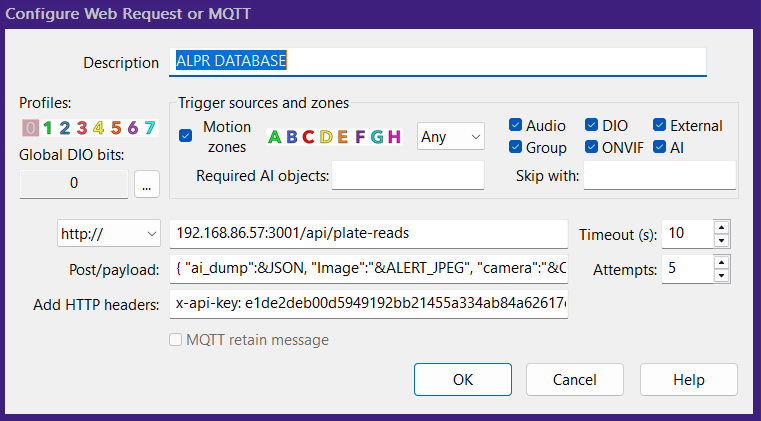Toggle motion zone C
Image resolution: width=761 pixels, height=421 pixels.
point(308,137)
